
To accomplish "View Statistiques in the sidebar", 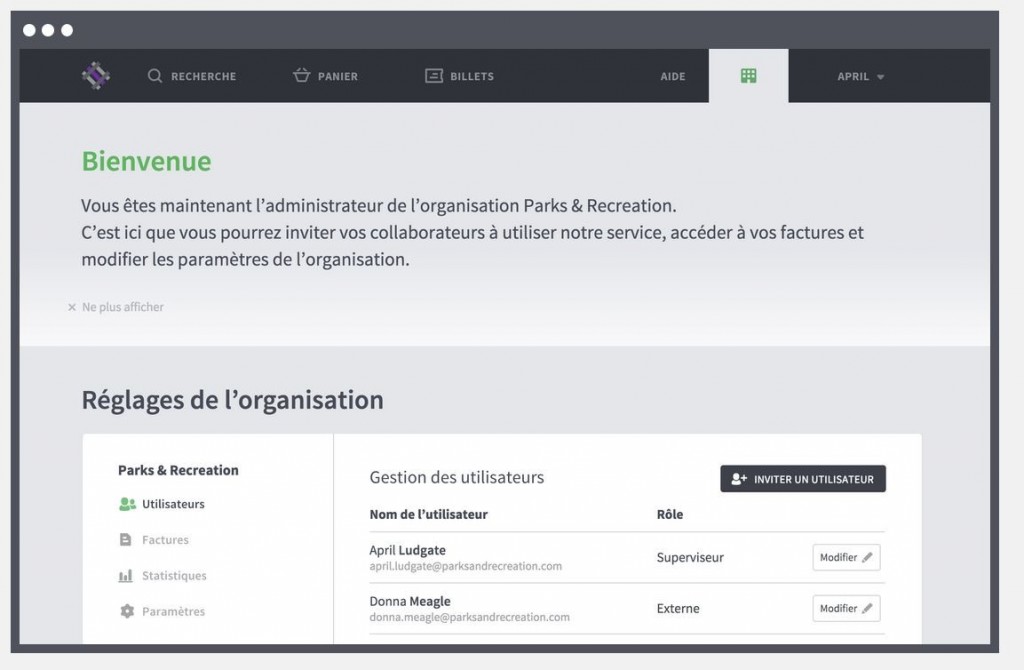I will (163, 576).
